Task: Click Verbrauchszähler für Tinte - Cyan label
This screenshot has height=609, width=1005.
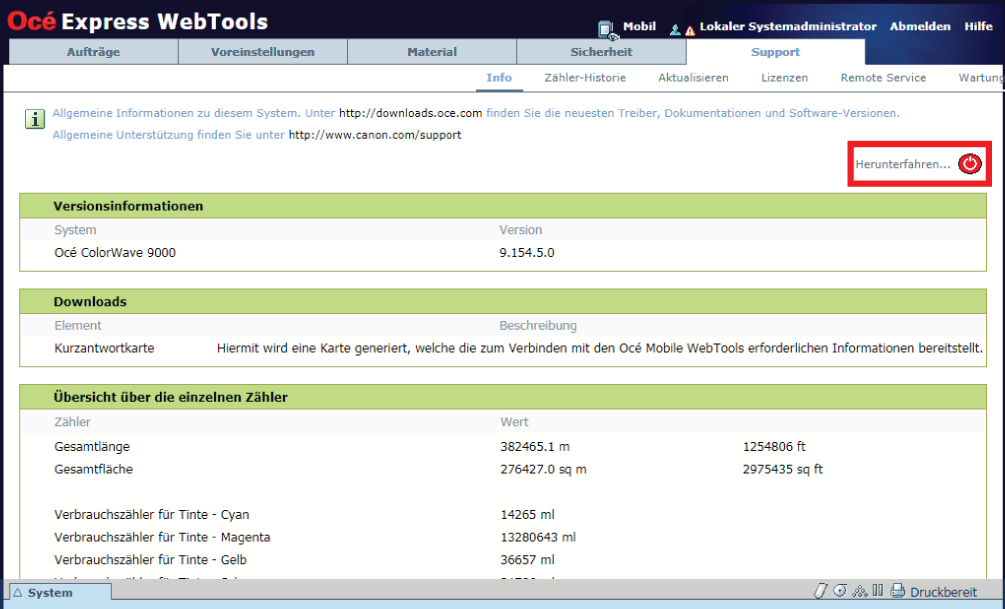Action: tap(152, 514)
